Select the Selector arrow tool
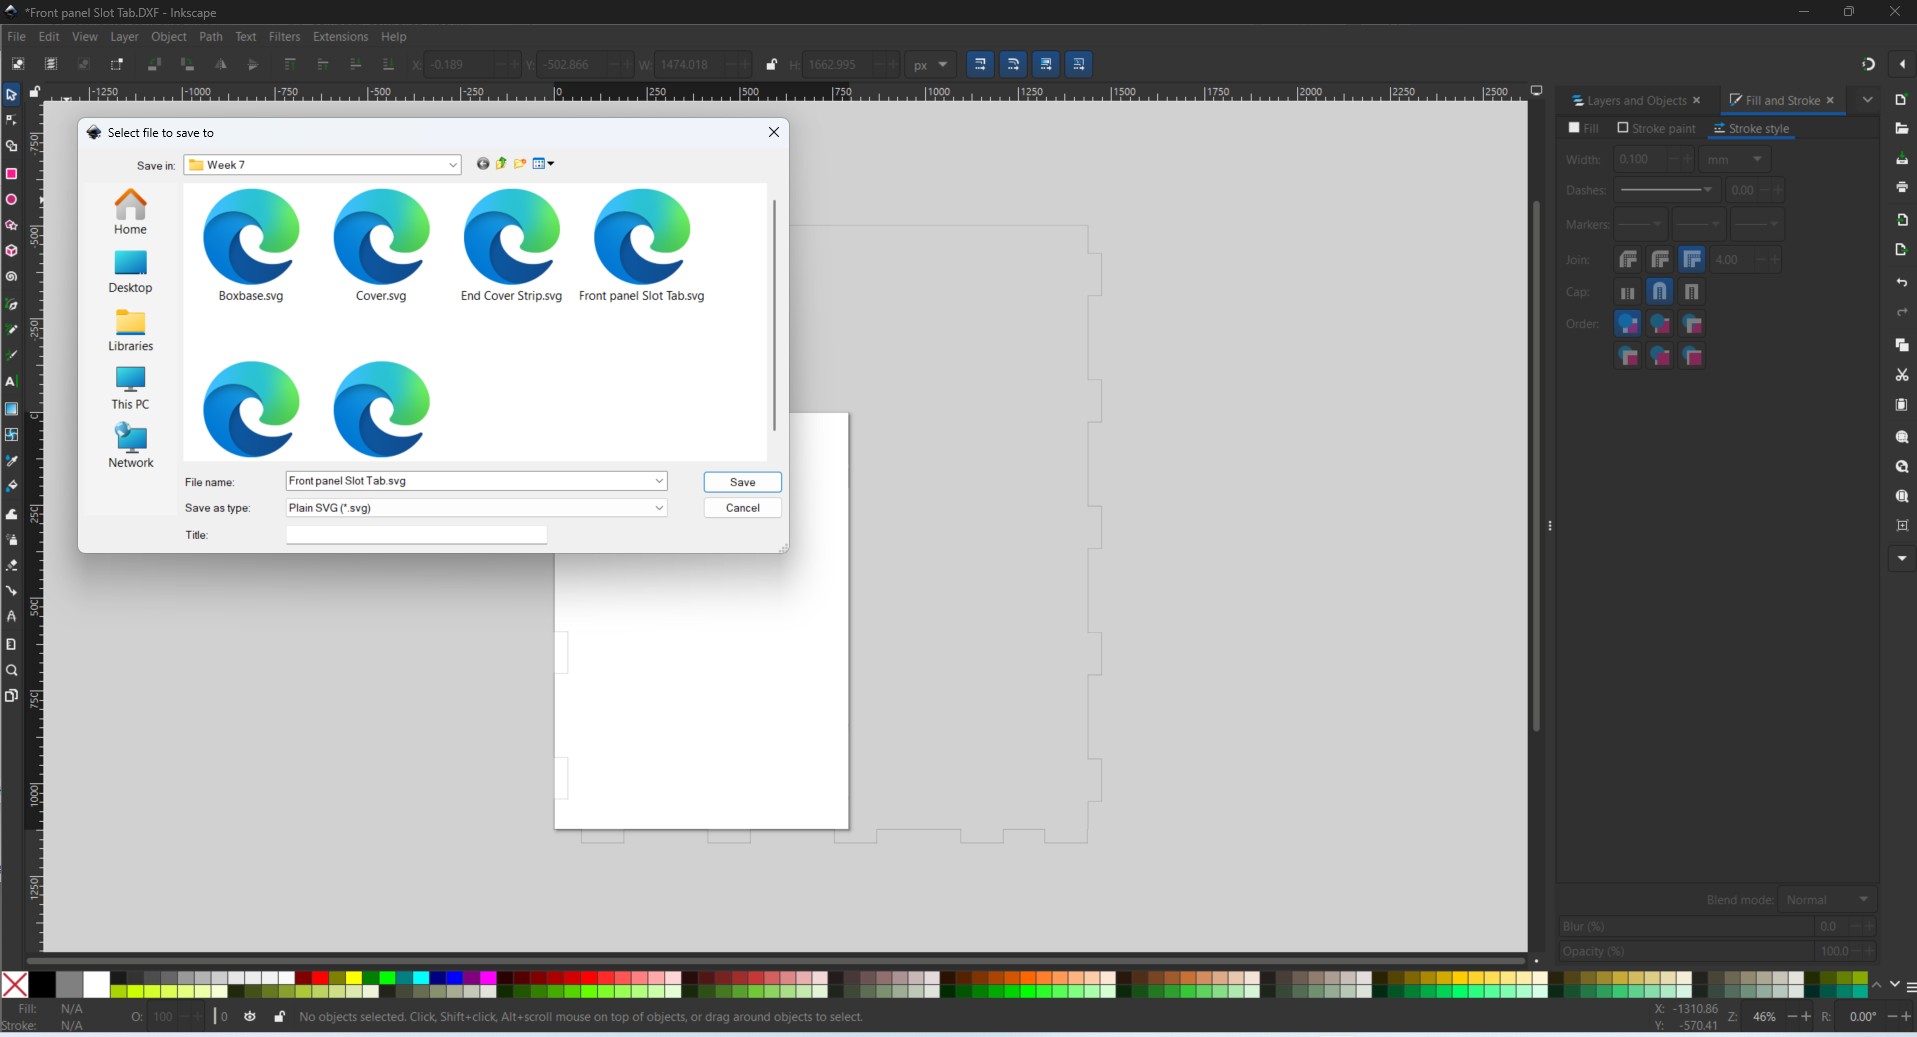 [12, 95]
